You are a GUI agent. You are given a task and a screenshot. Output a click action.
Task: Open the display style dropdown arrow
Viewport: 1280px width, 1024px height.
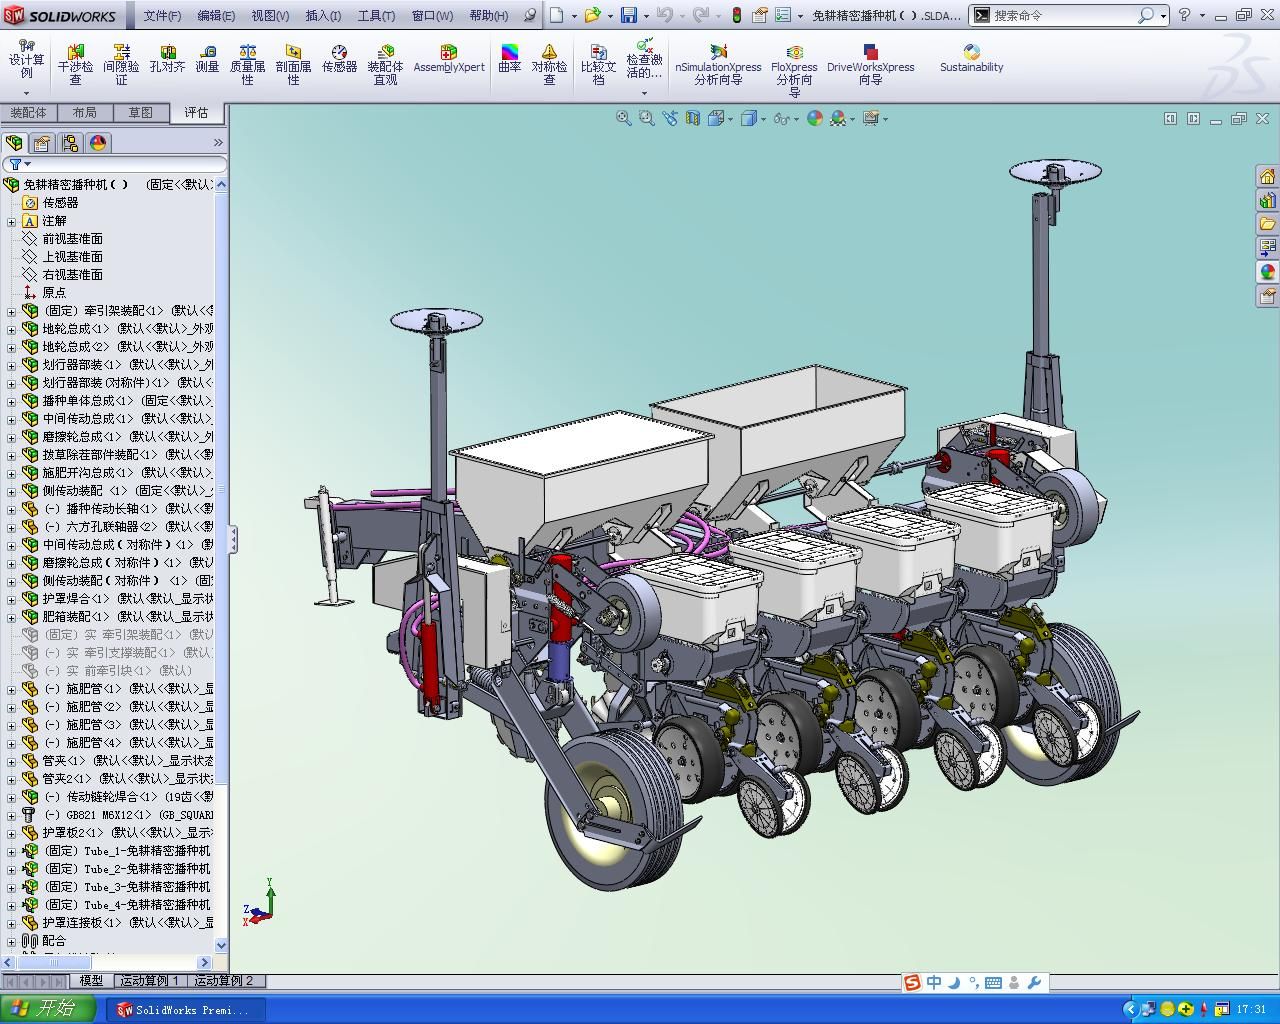[x=764, y=119]
